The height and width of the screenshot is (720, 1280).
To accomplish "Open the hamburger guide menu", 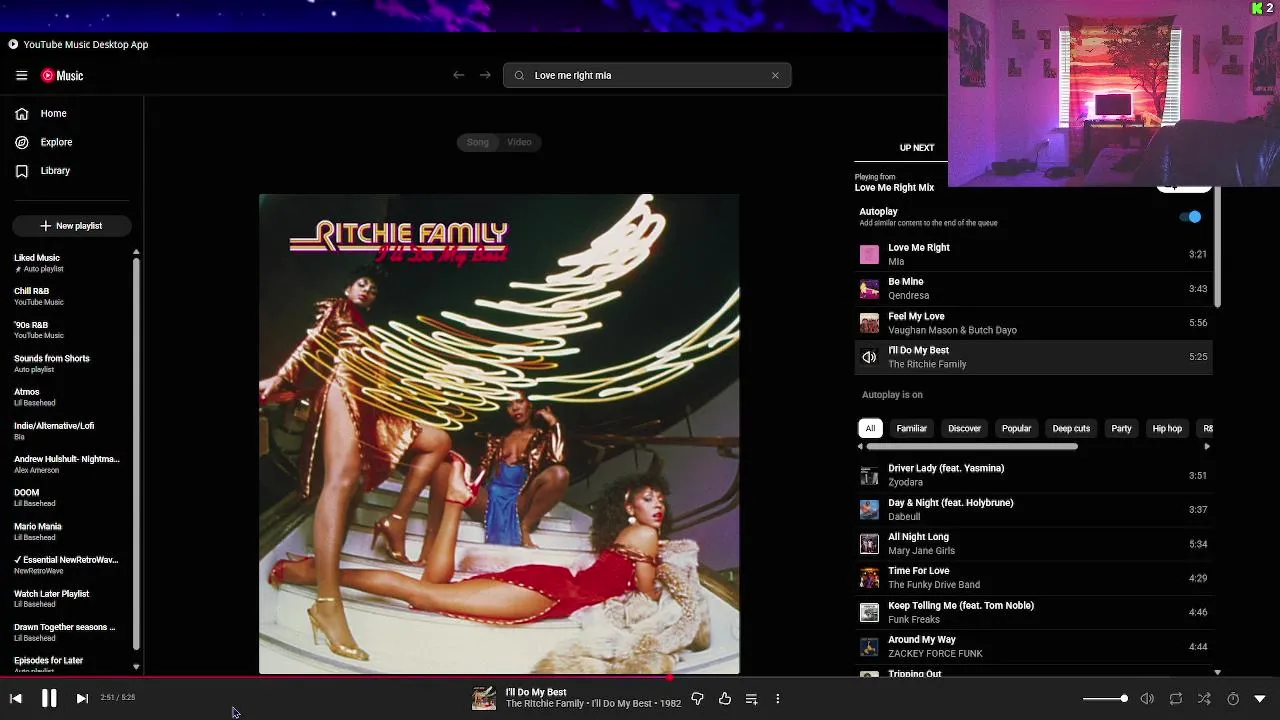I will [x=21, y=75].
